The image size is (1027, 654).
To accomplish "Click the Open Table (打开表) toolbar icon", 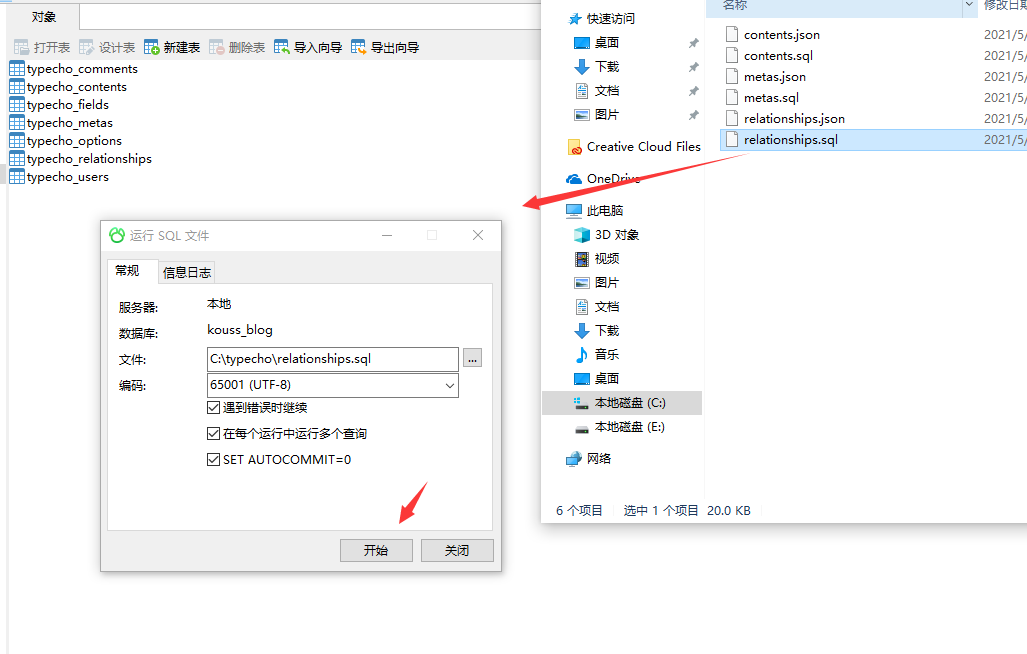I will (x=22, y=47).
